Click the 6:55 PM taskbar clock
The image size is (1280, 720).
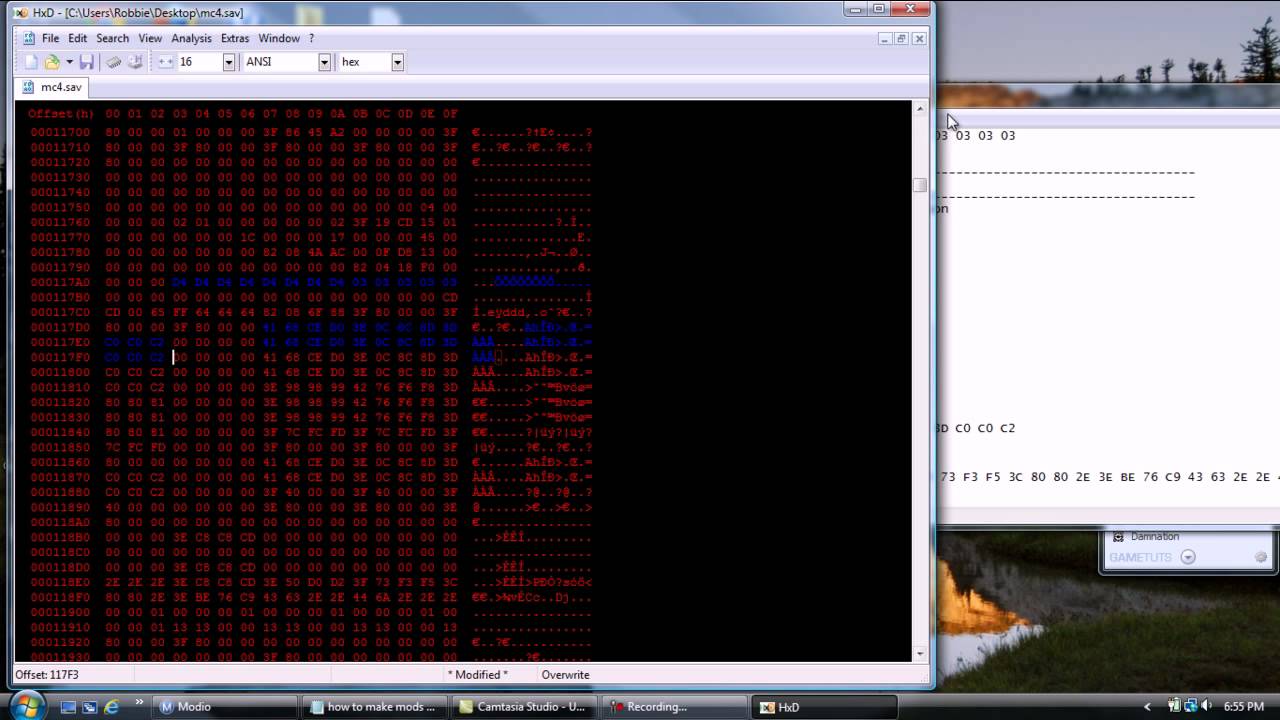(1243, 707)
